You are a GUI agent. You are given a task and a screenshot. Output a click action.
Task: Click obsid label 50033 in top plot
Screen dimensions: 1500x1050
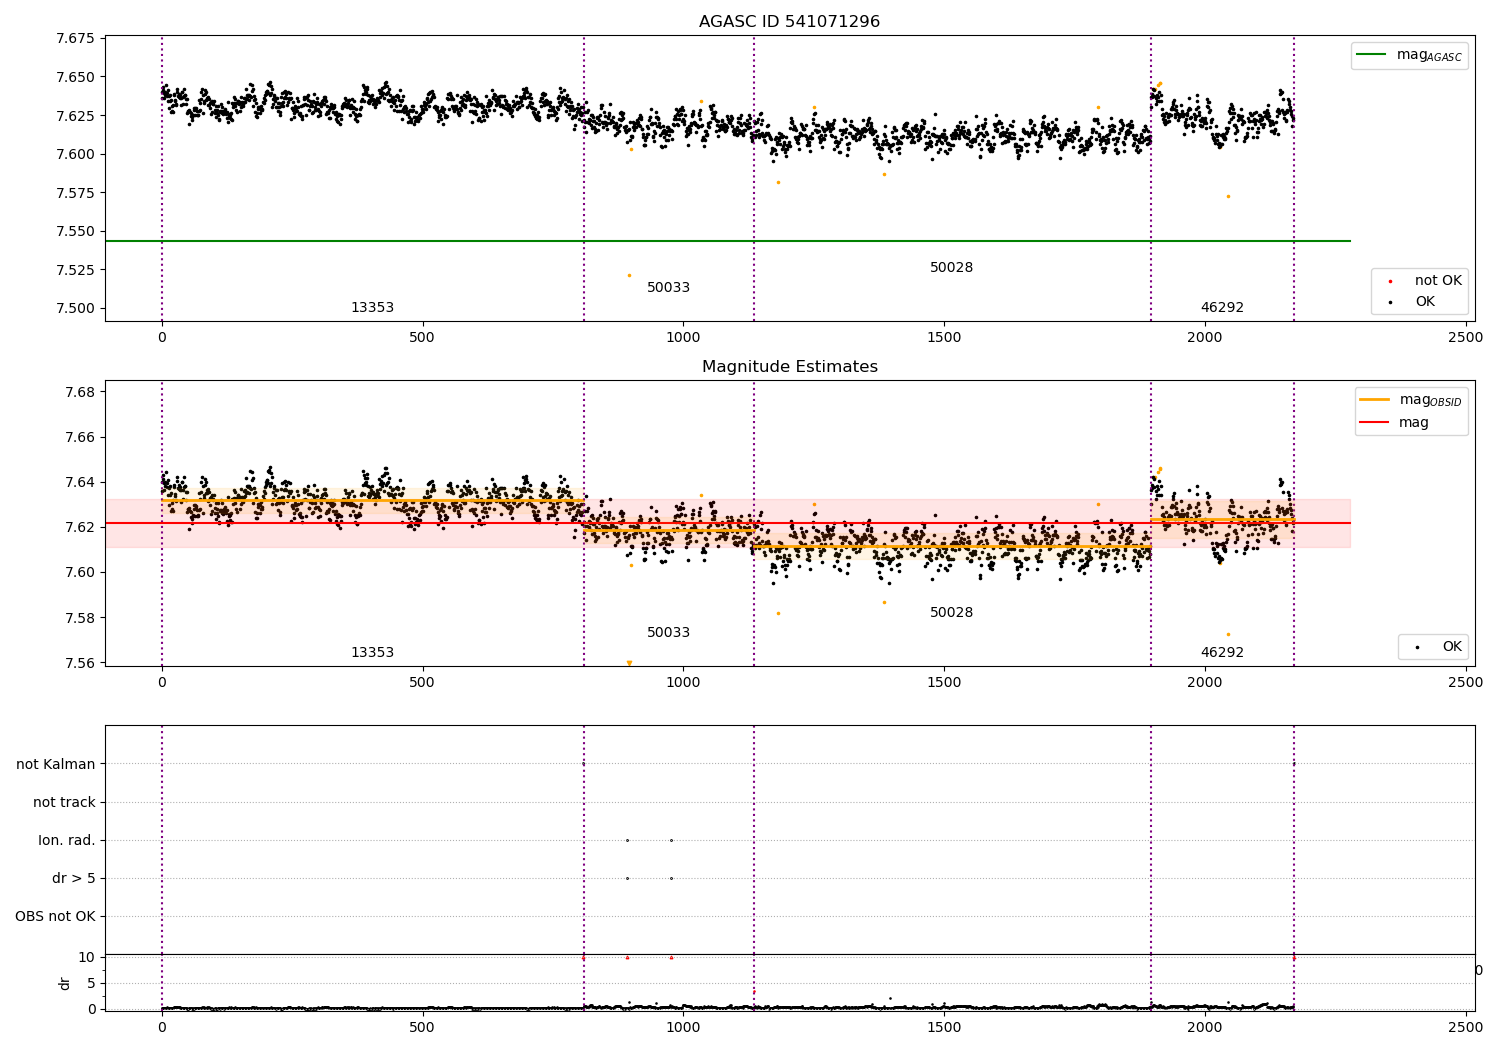(x=668, y=288)
